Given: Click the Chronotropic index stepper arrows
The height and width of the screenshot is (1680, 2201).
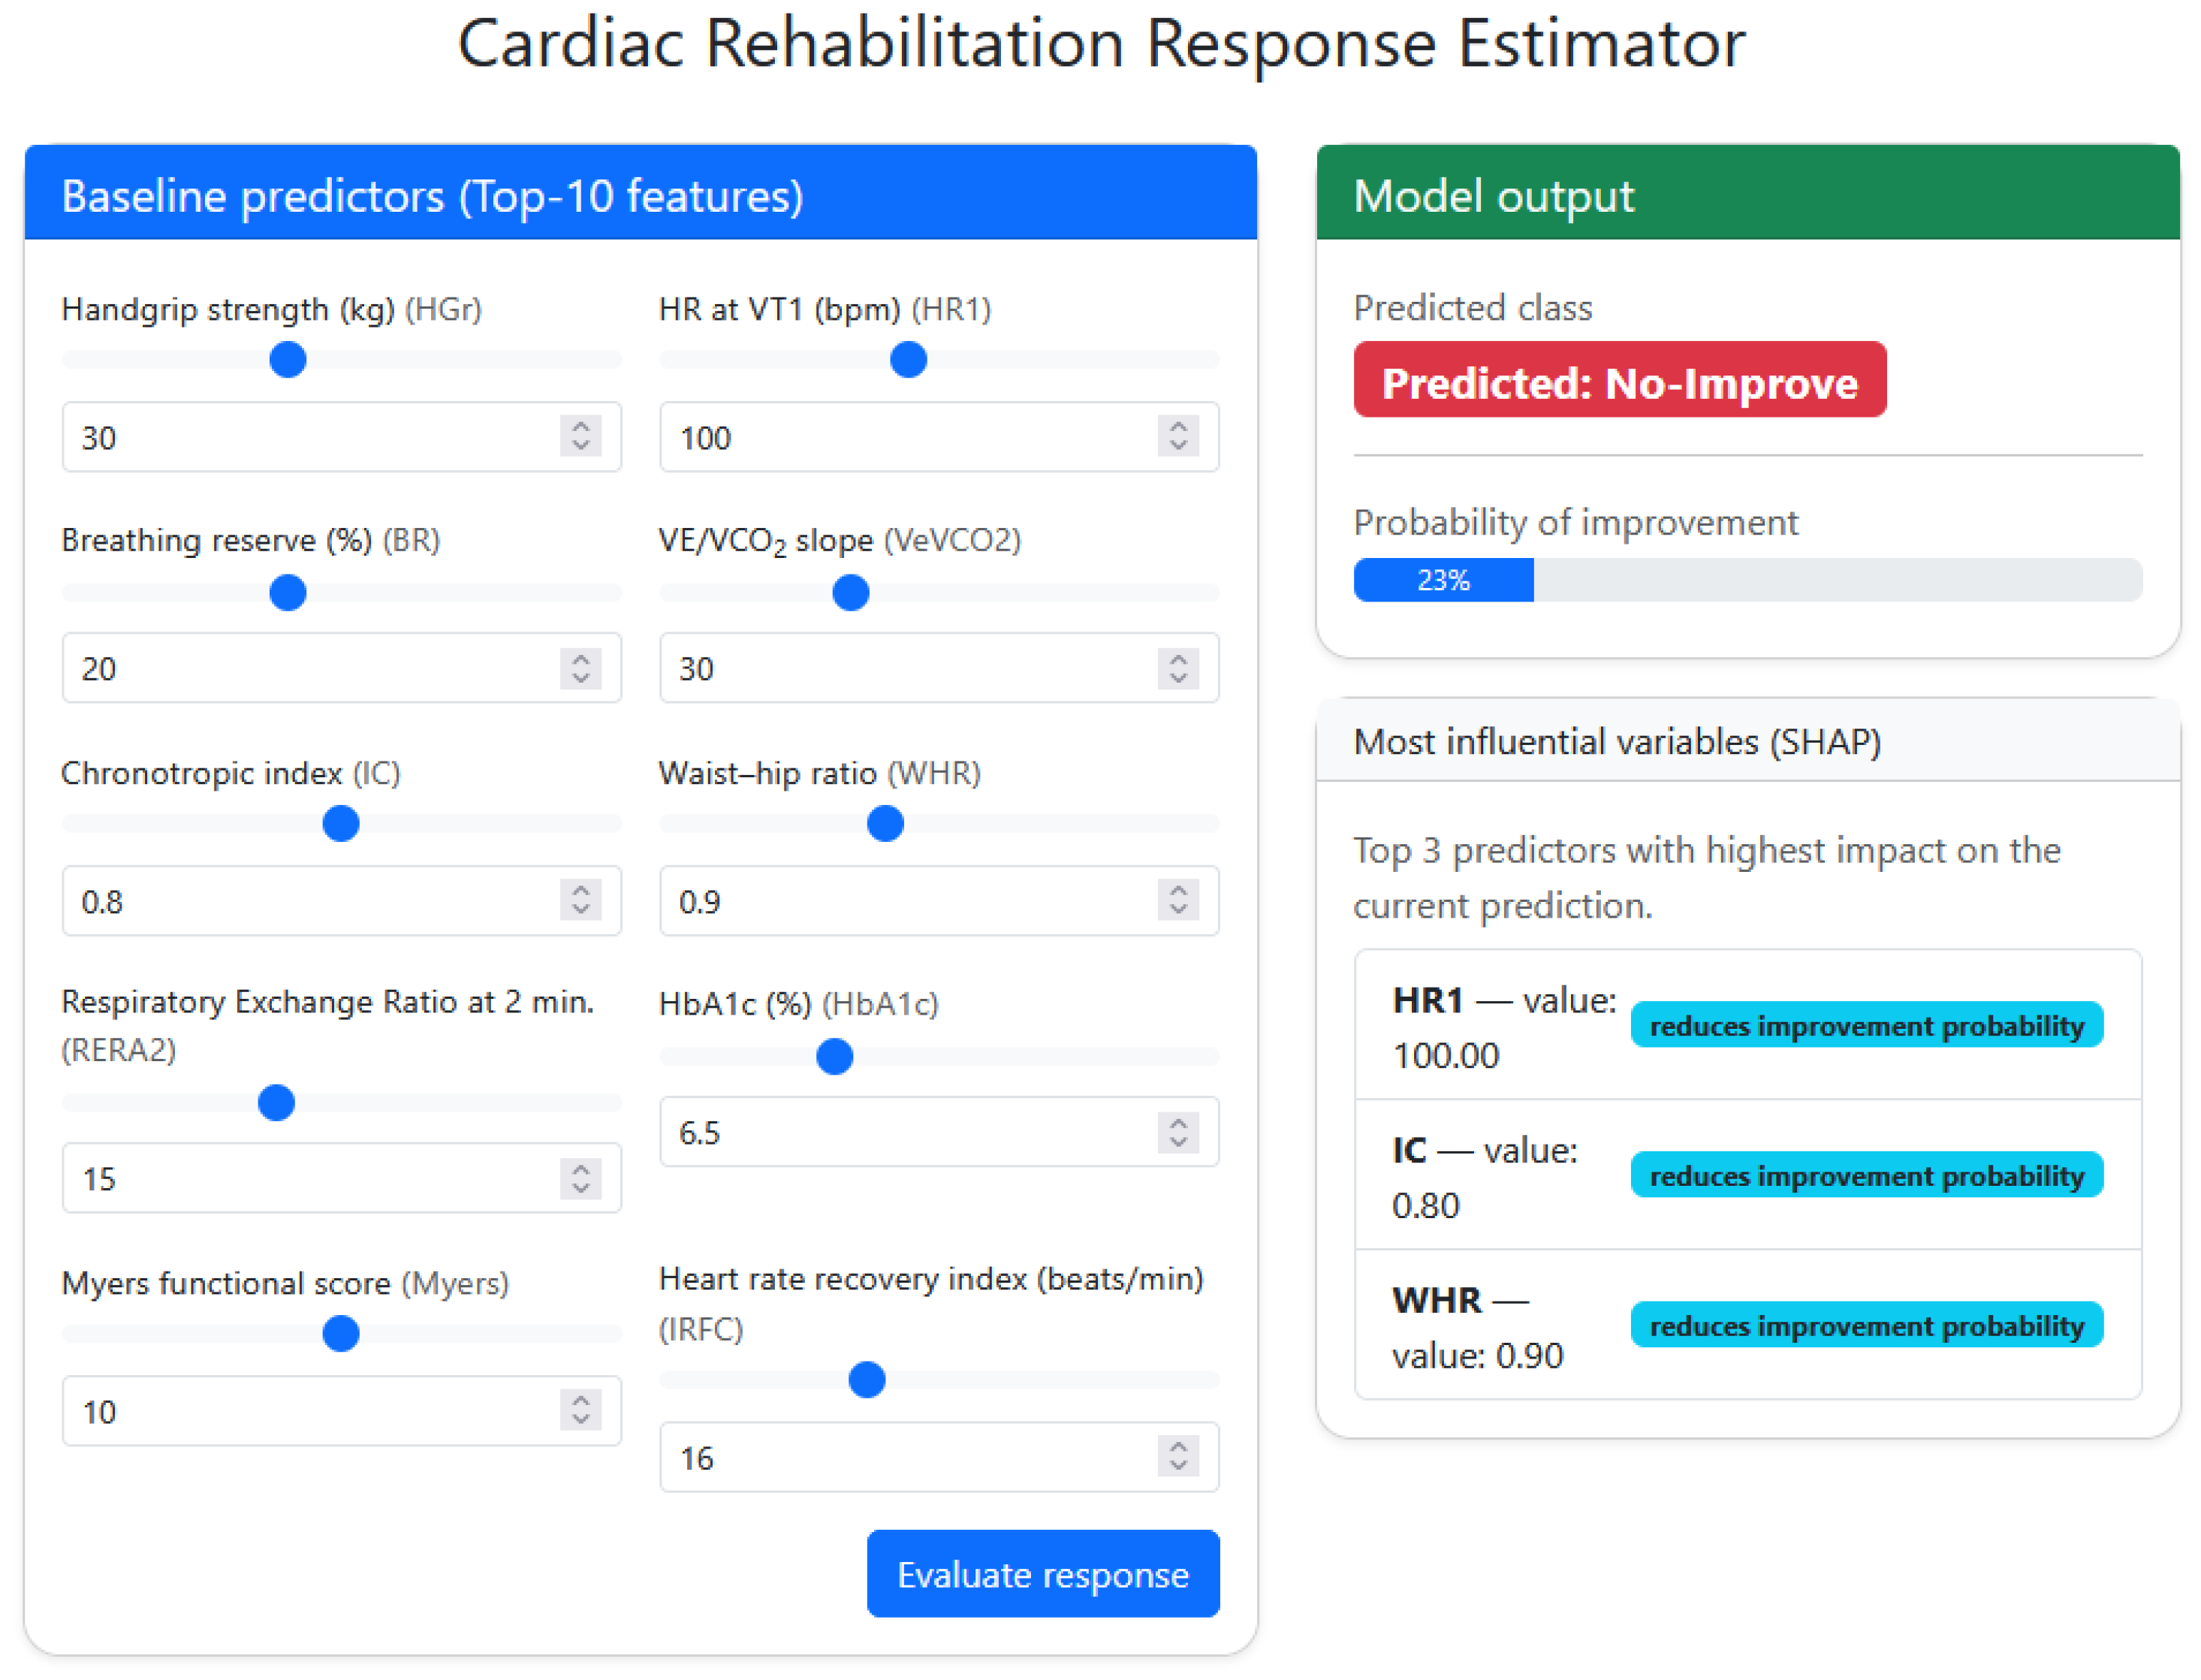Looking at the screenshot, I should [581, 900].
